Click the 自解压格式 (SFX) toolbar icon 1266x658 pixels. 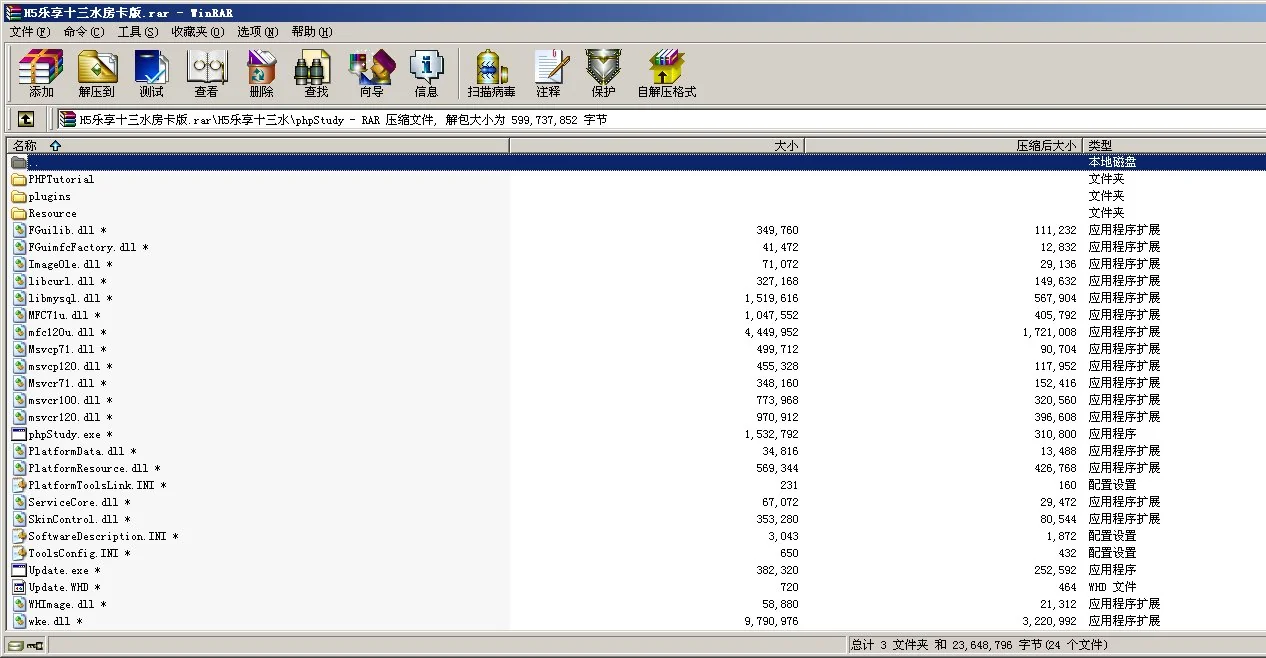666,74
